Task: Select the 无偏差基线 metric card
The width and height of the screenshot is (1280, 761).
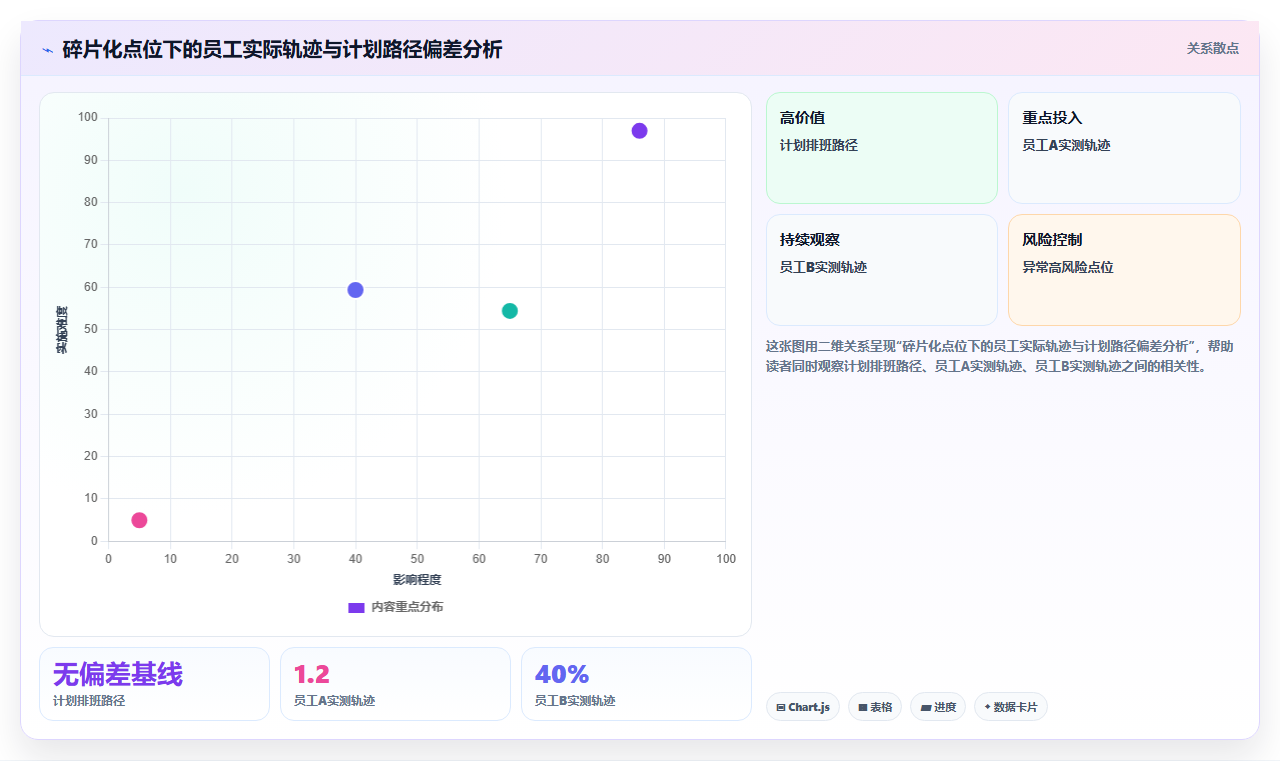Action: tap(154, 684)
